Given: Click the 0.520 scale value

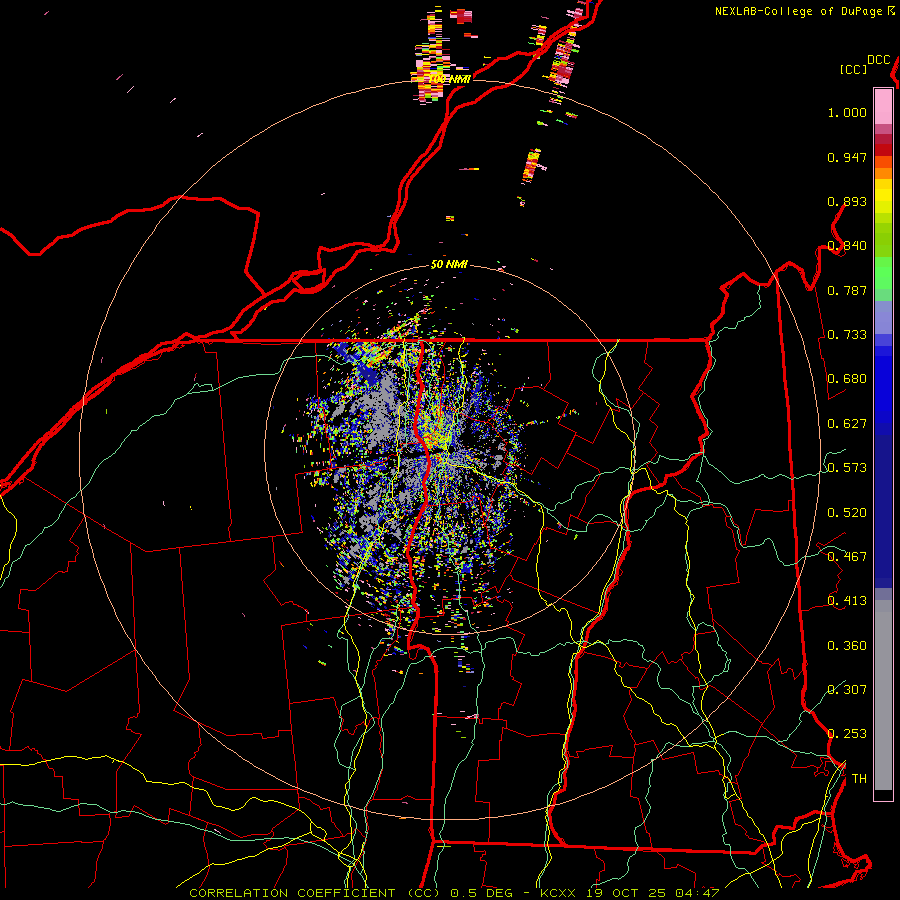Looking at the screenshot, I should click(x=847, y=513).
